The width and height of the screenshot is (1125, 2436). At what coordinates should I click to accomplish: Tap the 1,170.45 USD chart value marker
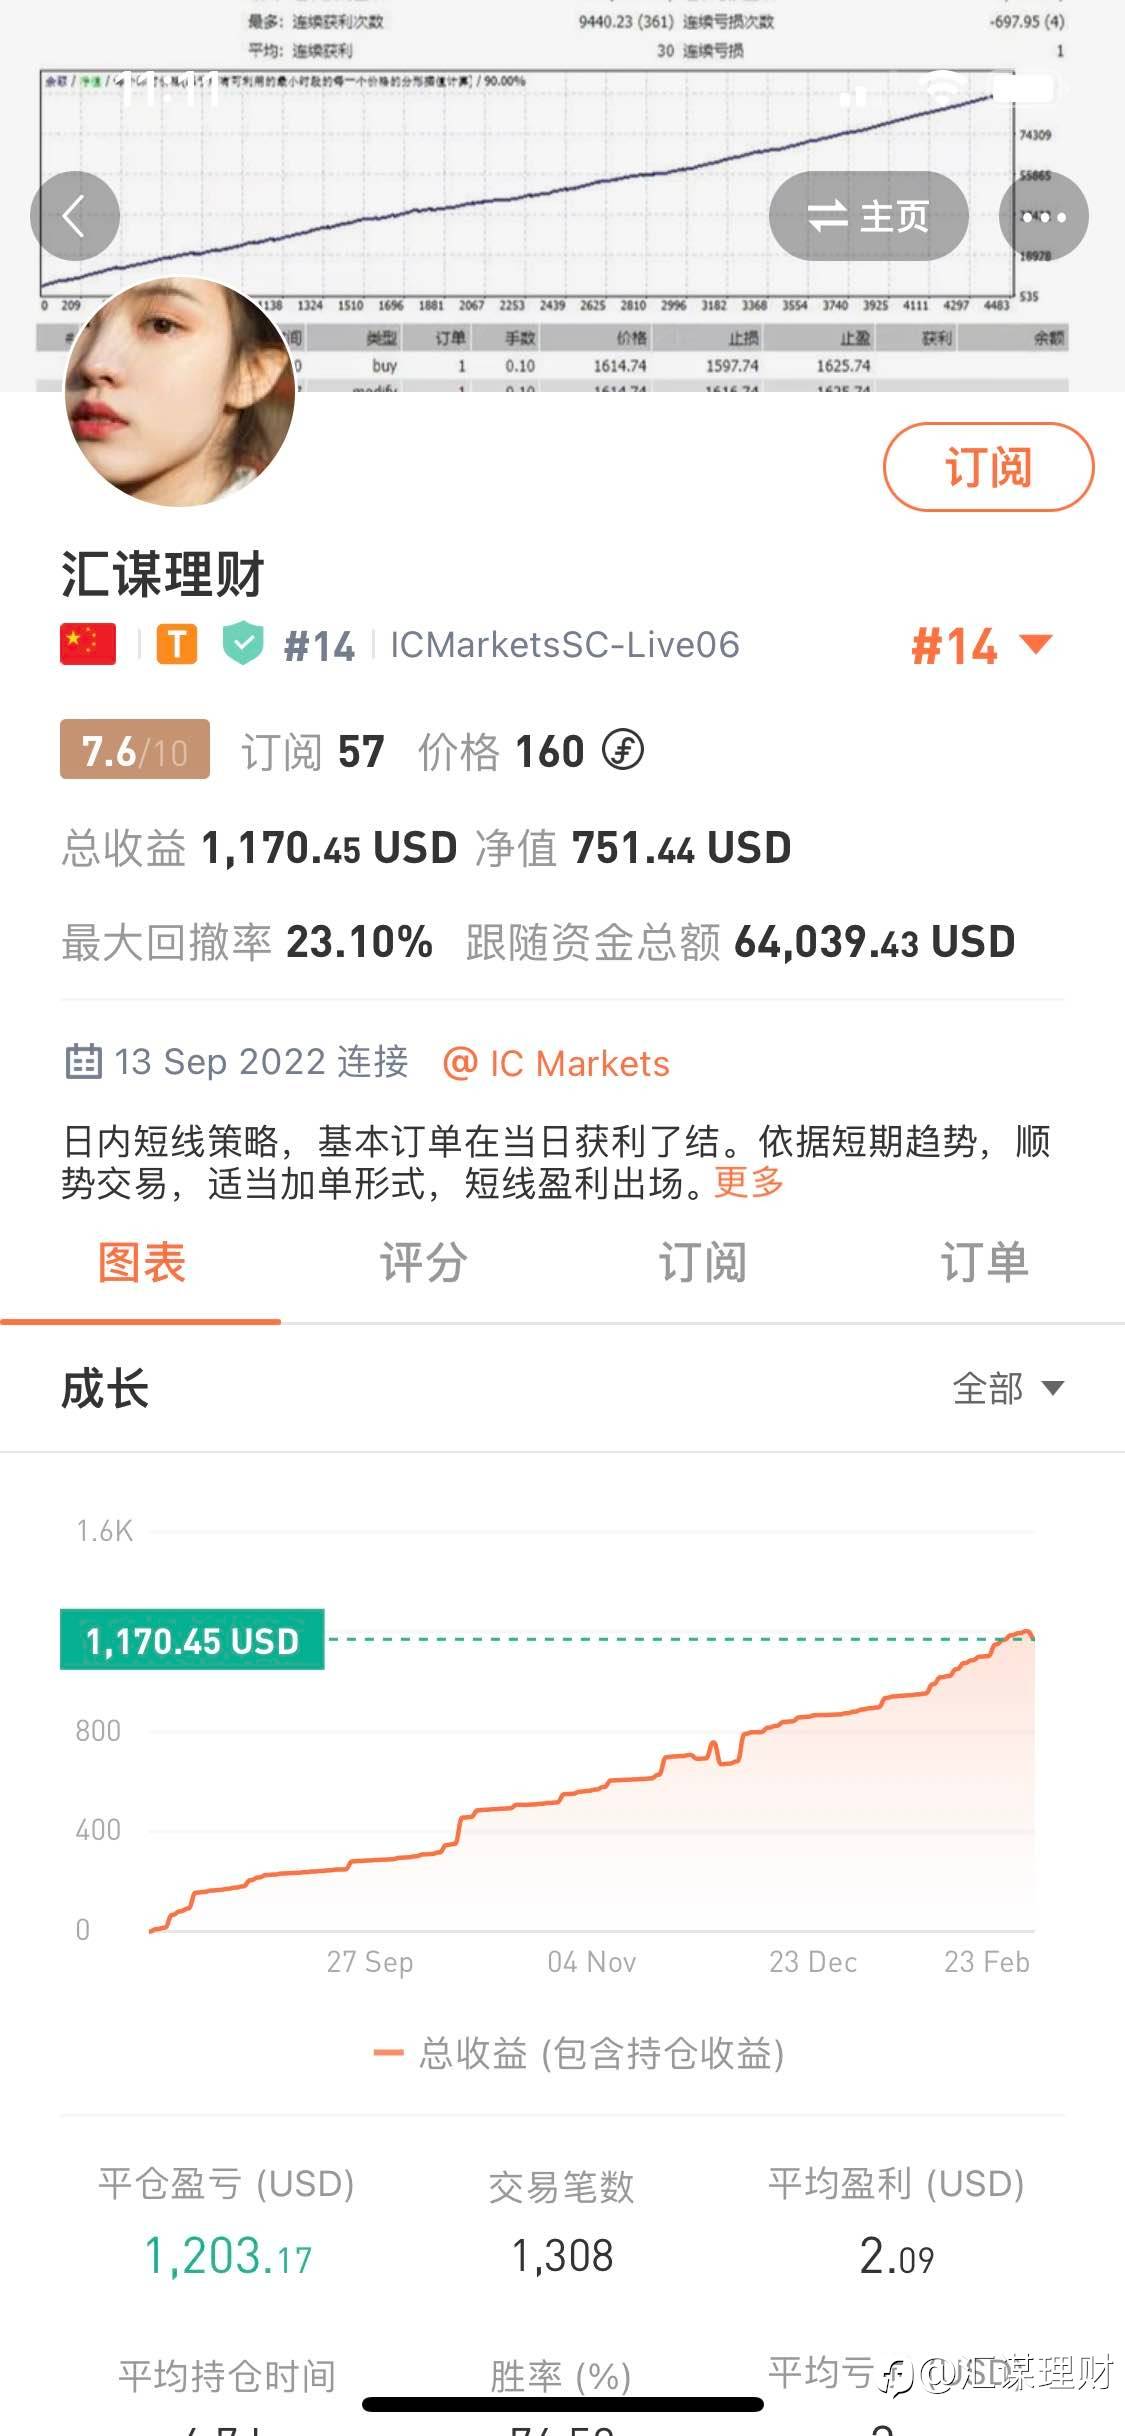coord(192,1640)
